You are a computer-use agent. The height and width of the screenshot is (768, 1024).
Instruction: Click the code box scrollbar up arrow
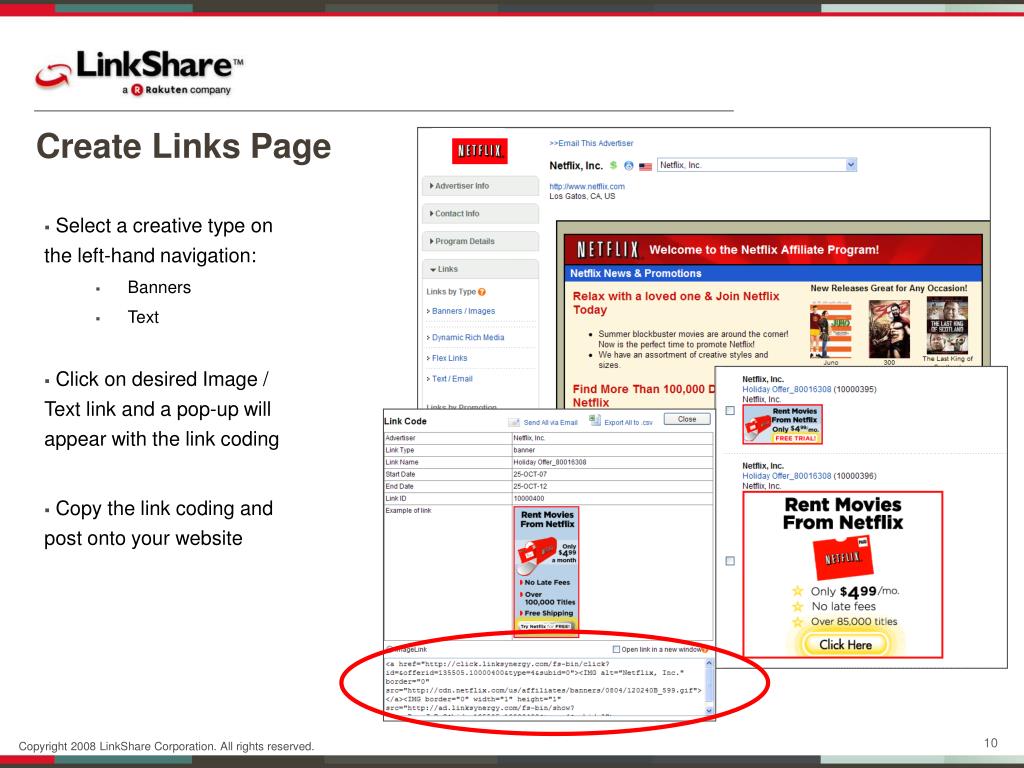pos(709,663)
